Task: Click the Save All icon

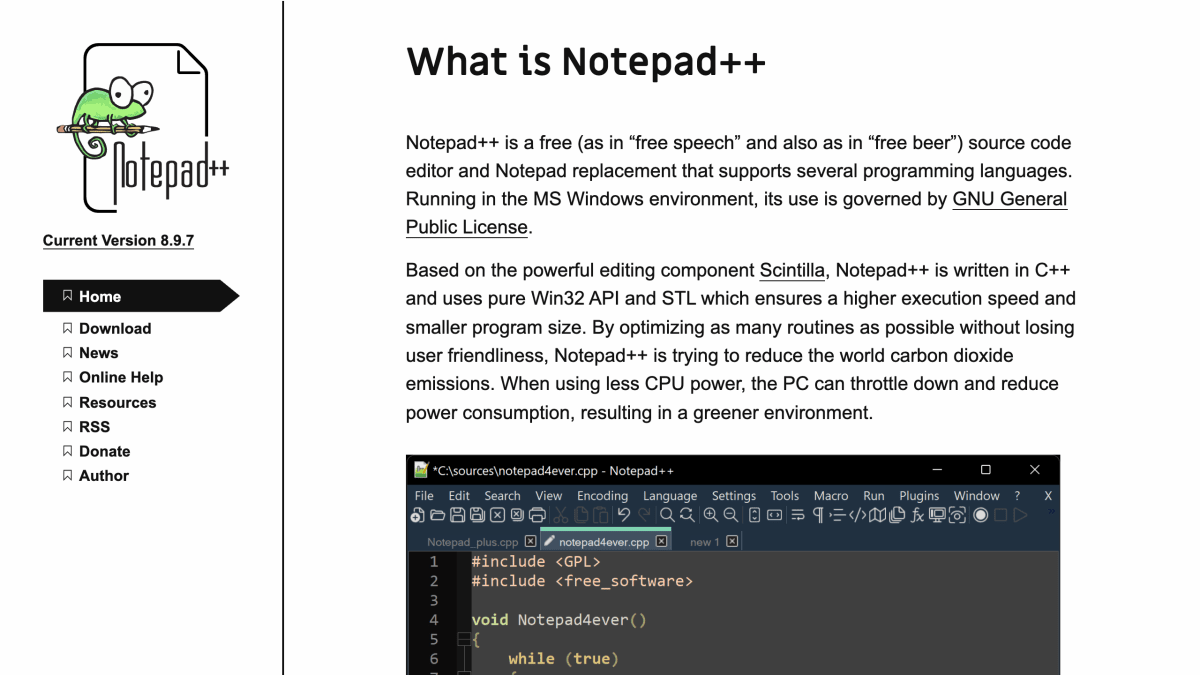Action: coord(477,515)
